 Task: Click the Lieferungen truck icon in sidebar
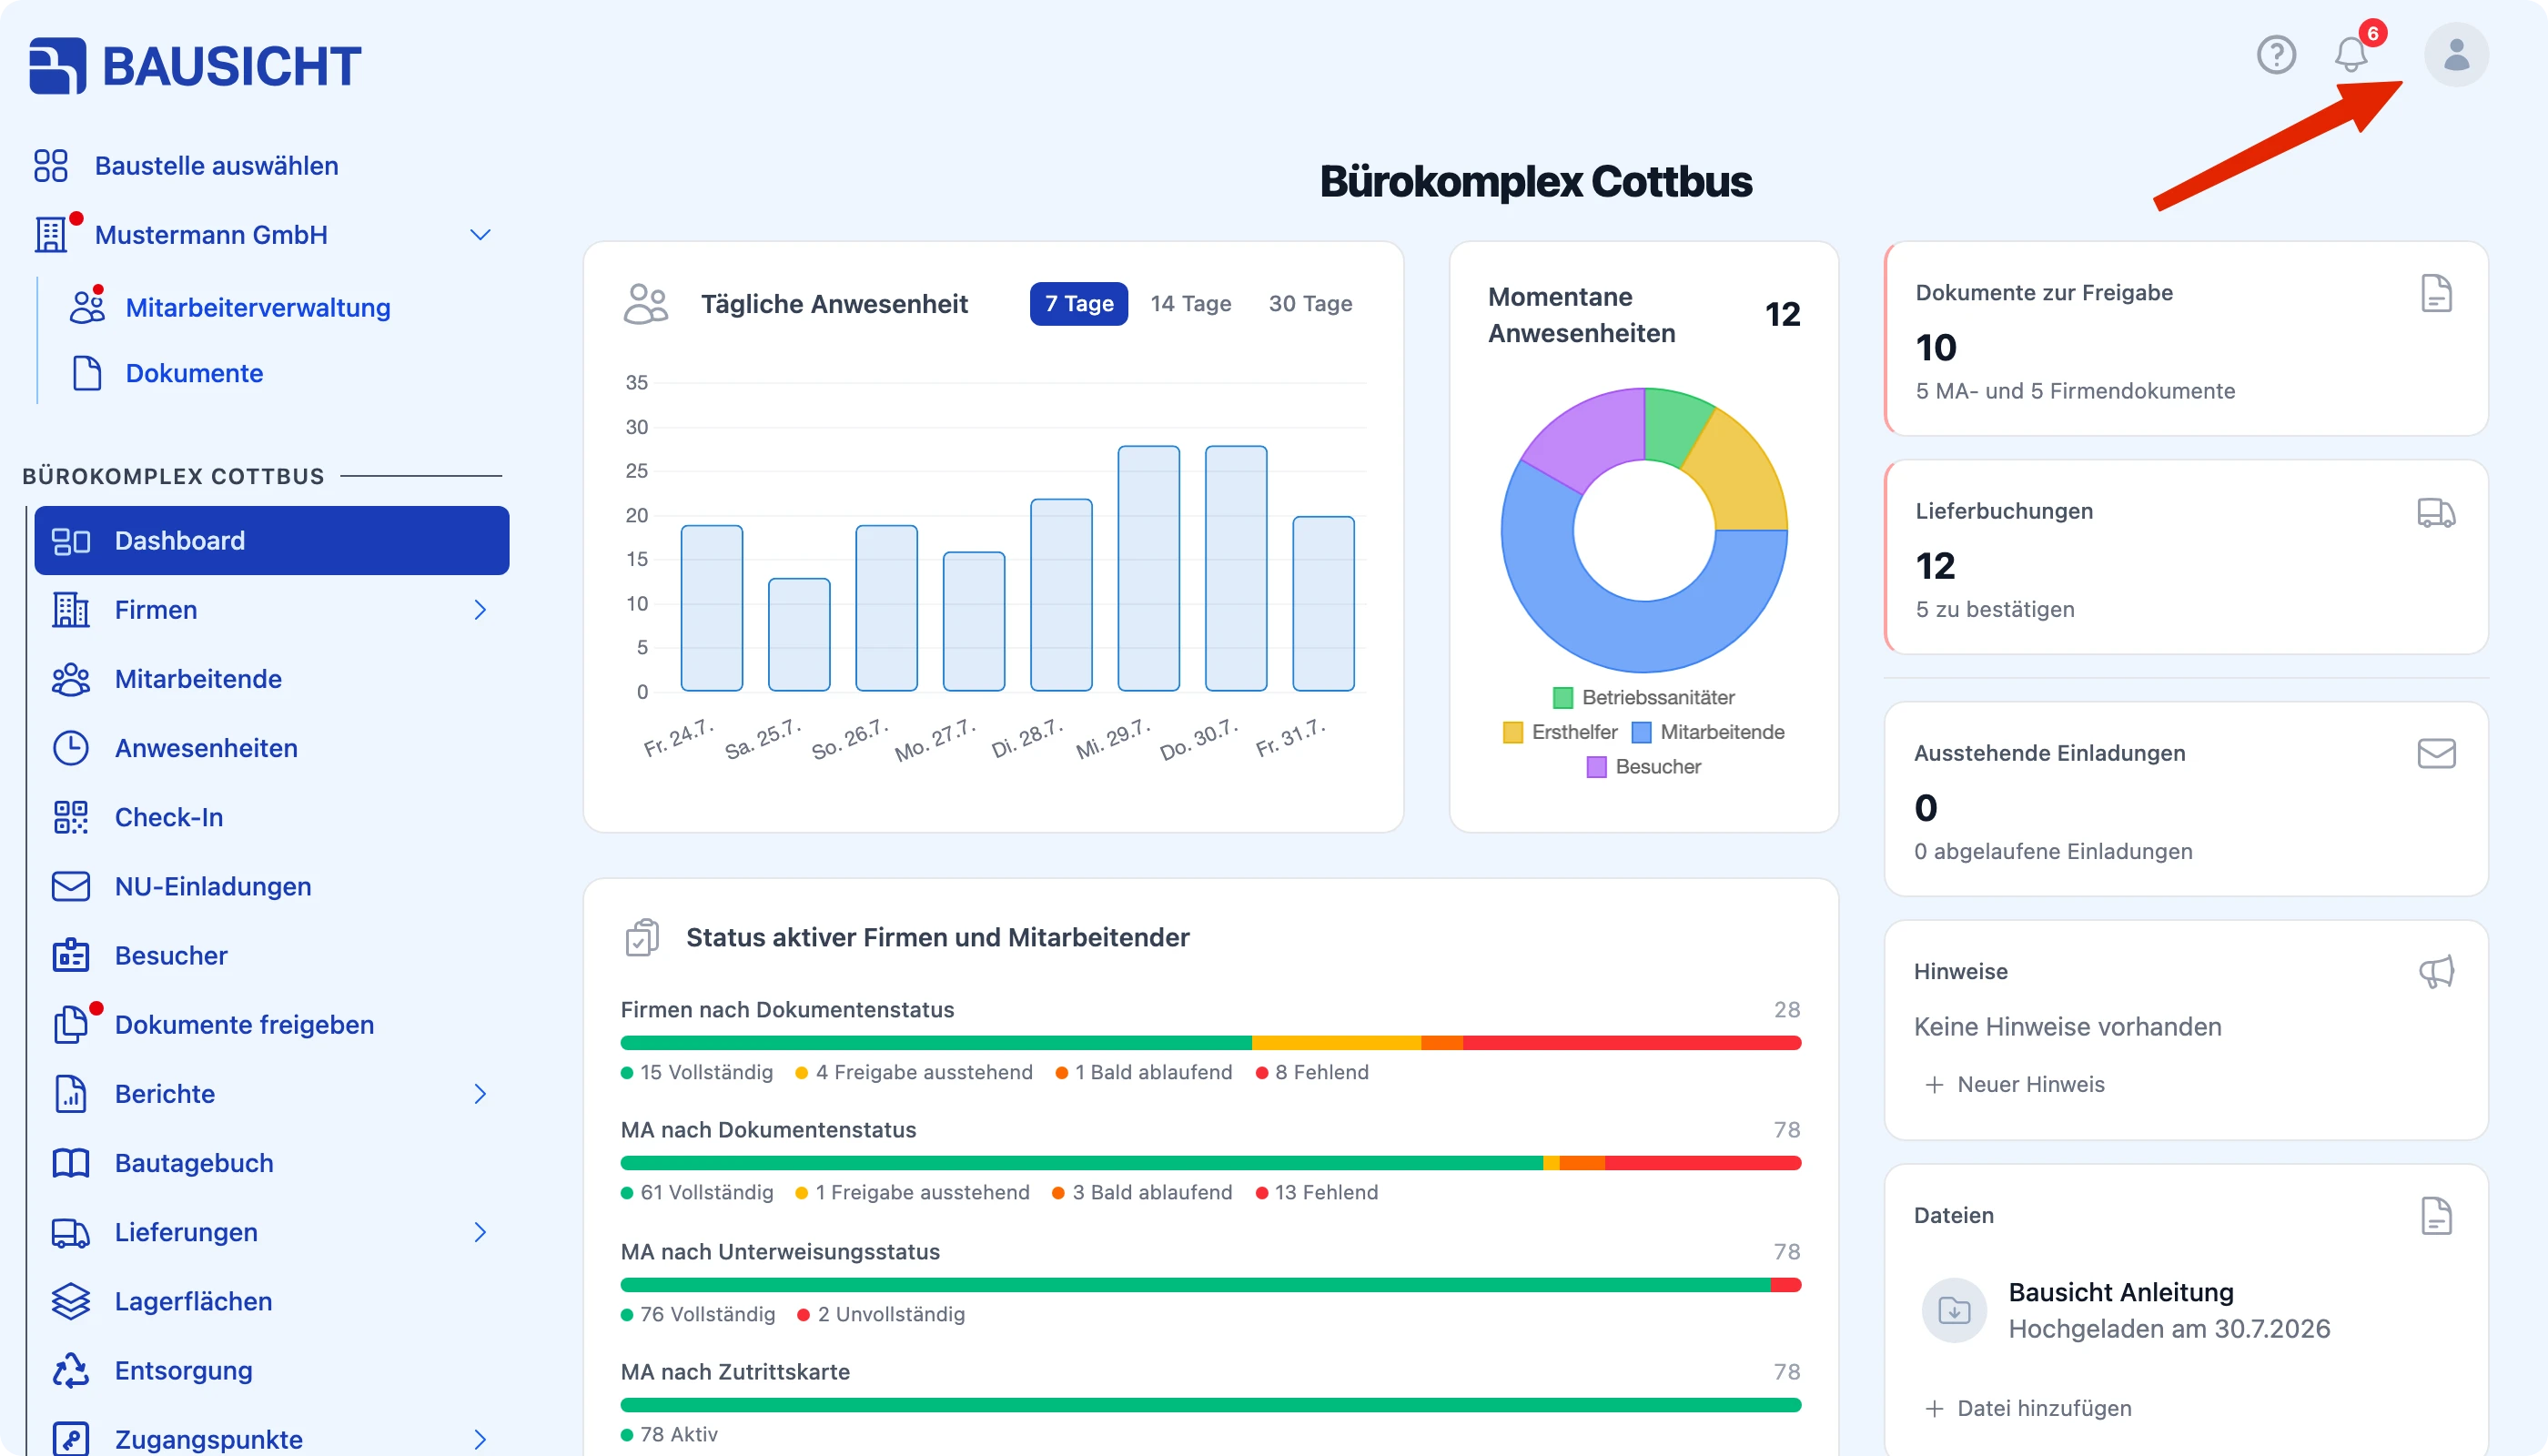click(x=70, y=1232)
